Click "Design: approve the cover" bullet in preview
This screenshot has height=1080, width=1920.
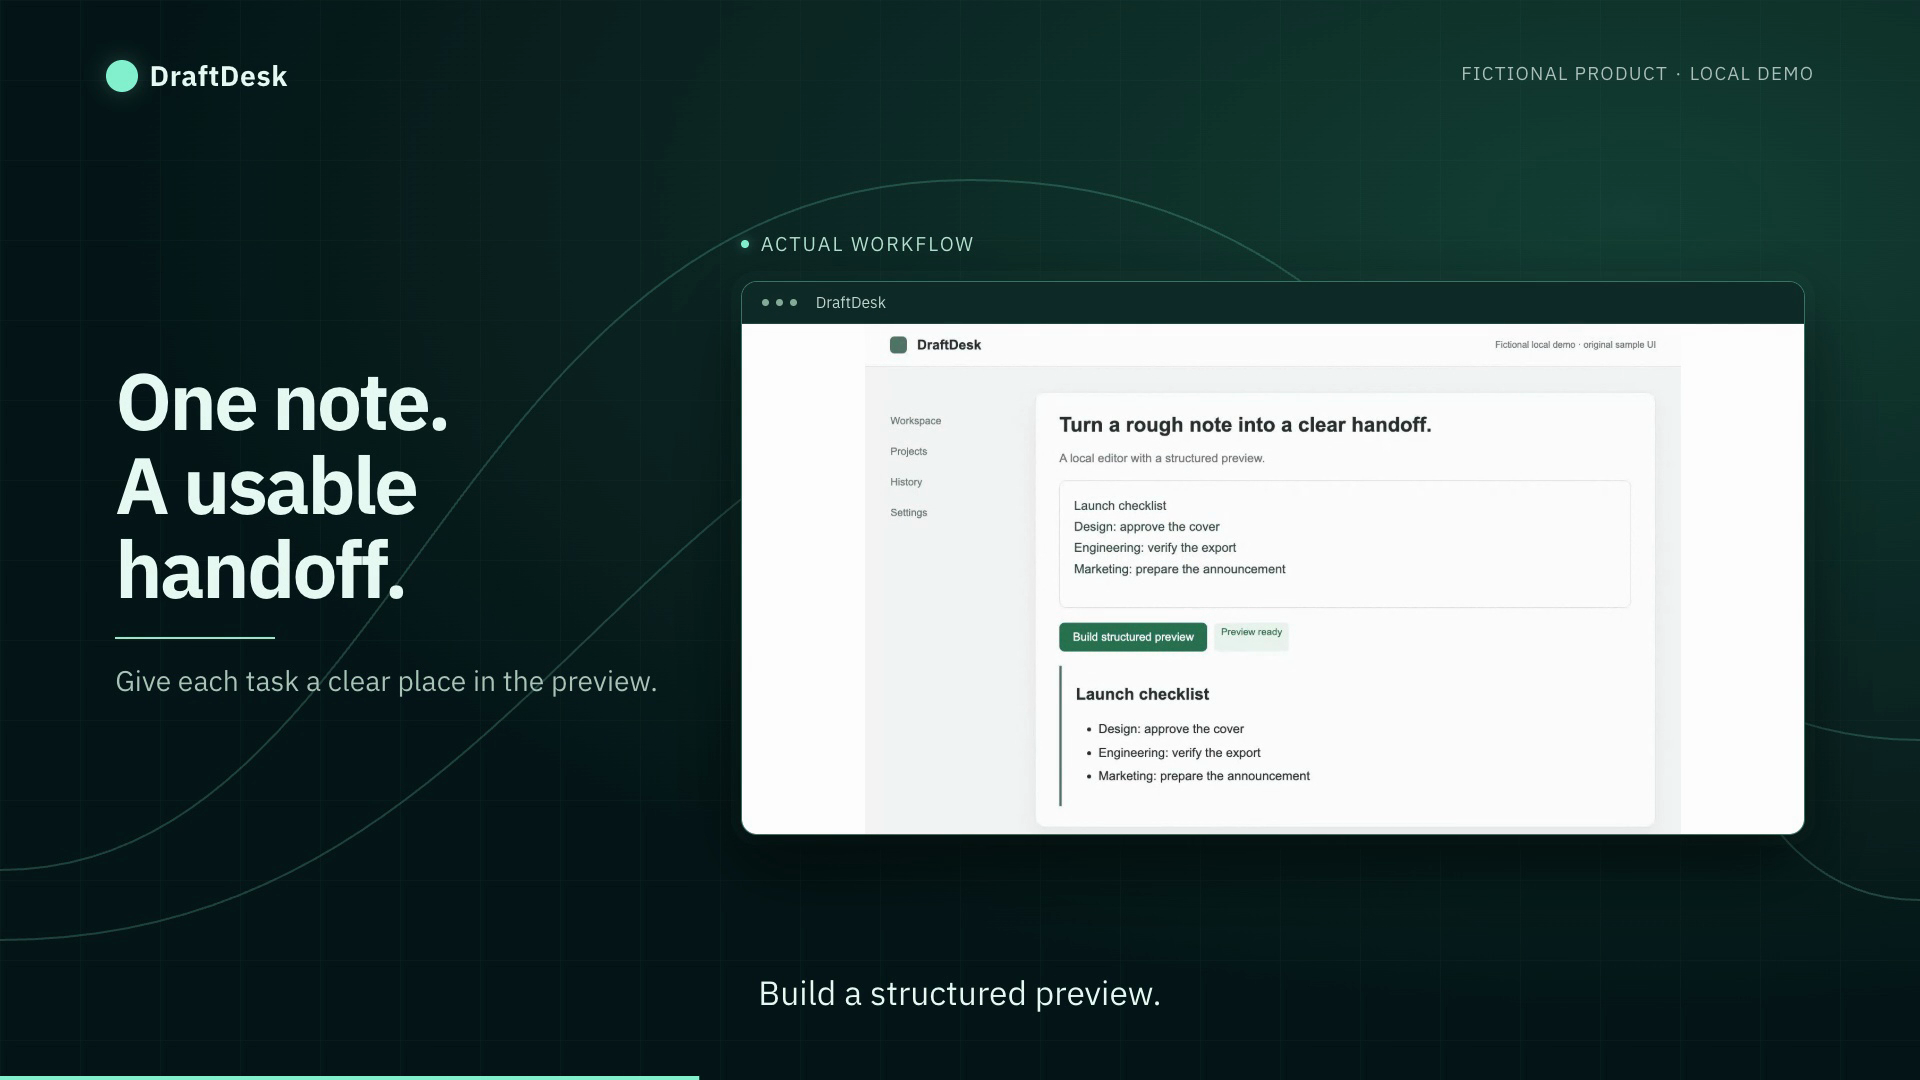(1170, 729)
